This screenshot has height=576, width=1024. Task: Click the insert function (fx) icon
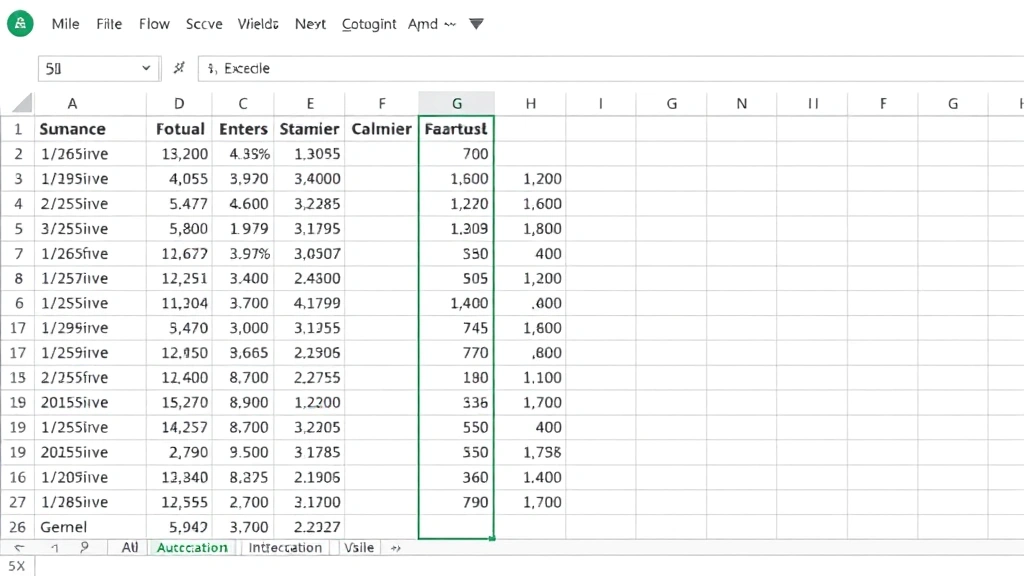(x=177, y=68)
